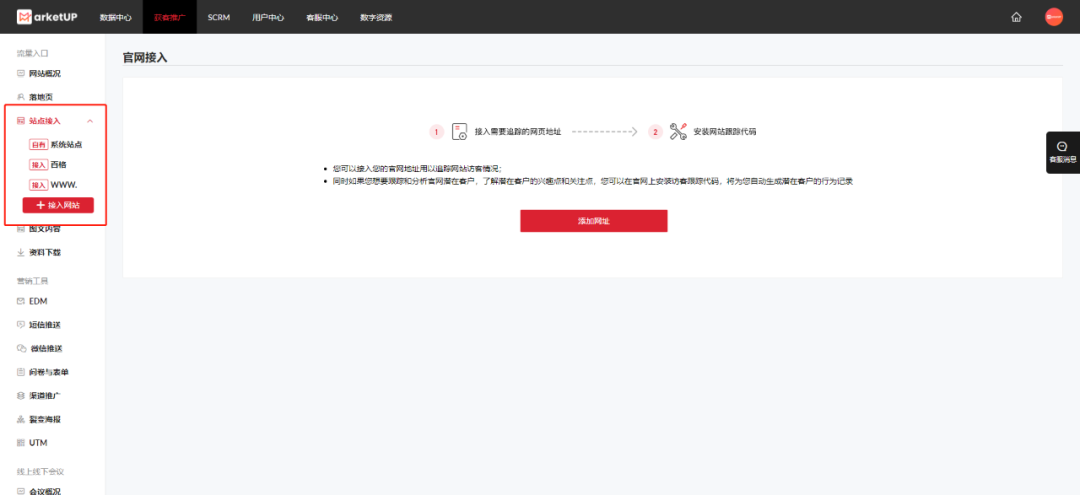
Task: Click the UTM sidebar icon
Action: (x=21, y=443)
